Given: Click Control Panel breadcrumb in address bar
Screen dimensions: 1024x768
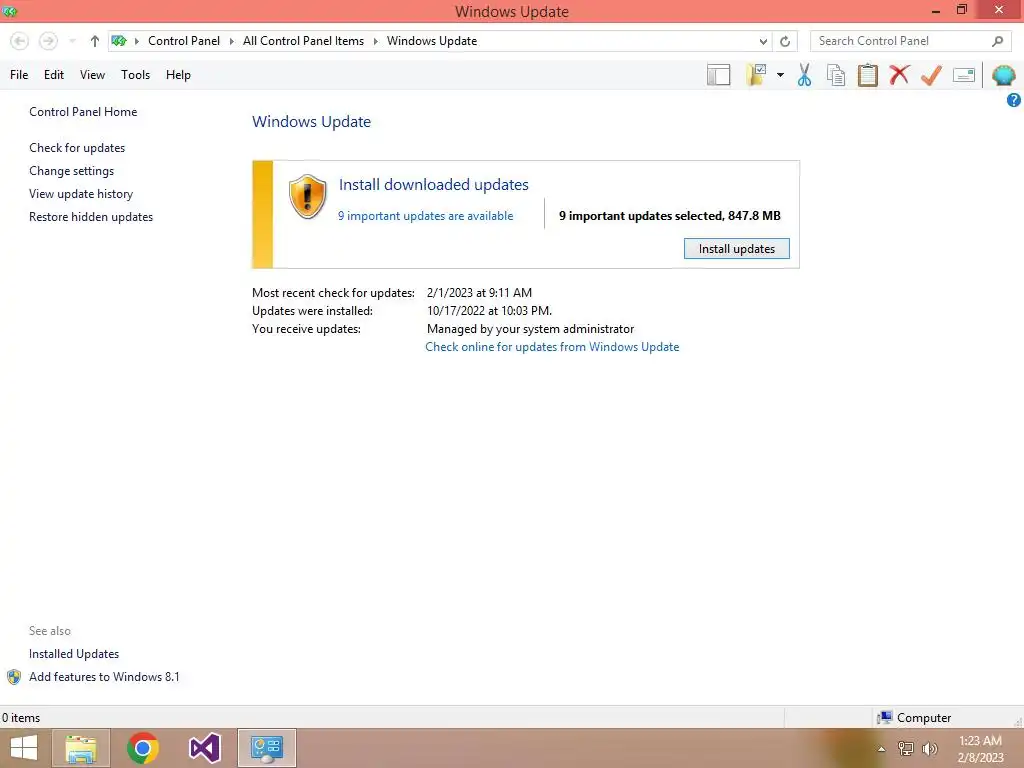Looking at the screenshot, I should (x=184, y=41).
